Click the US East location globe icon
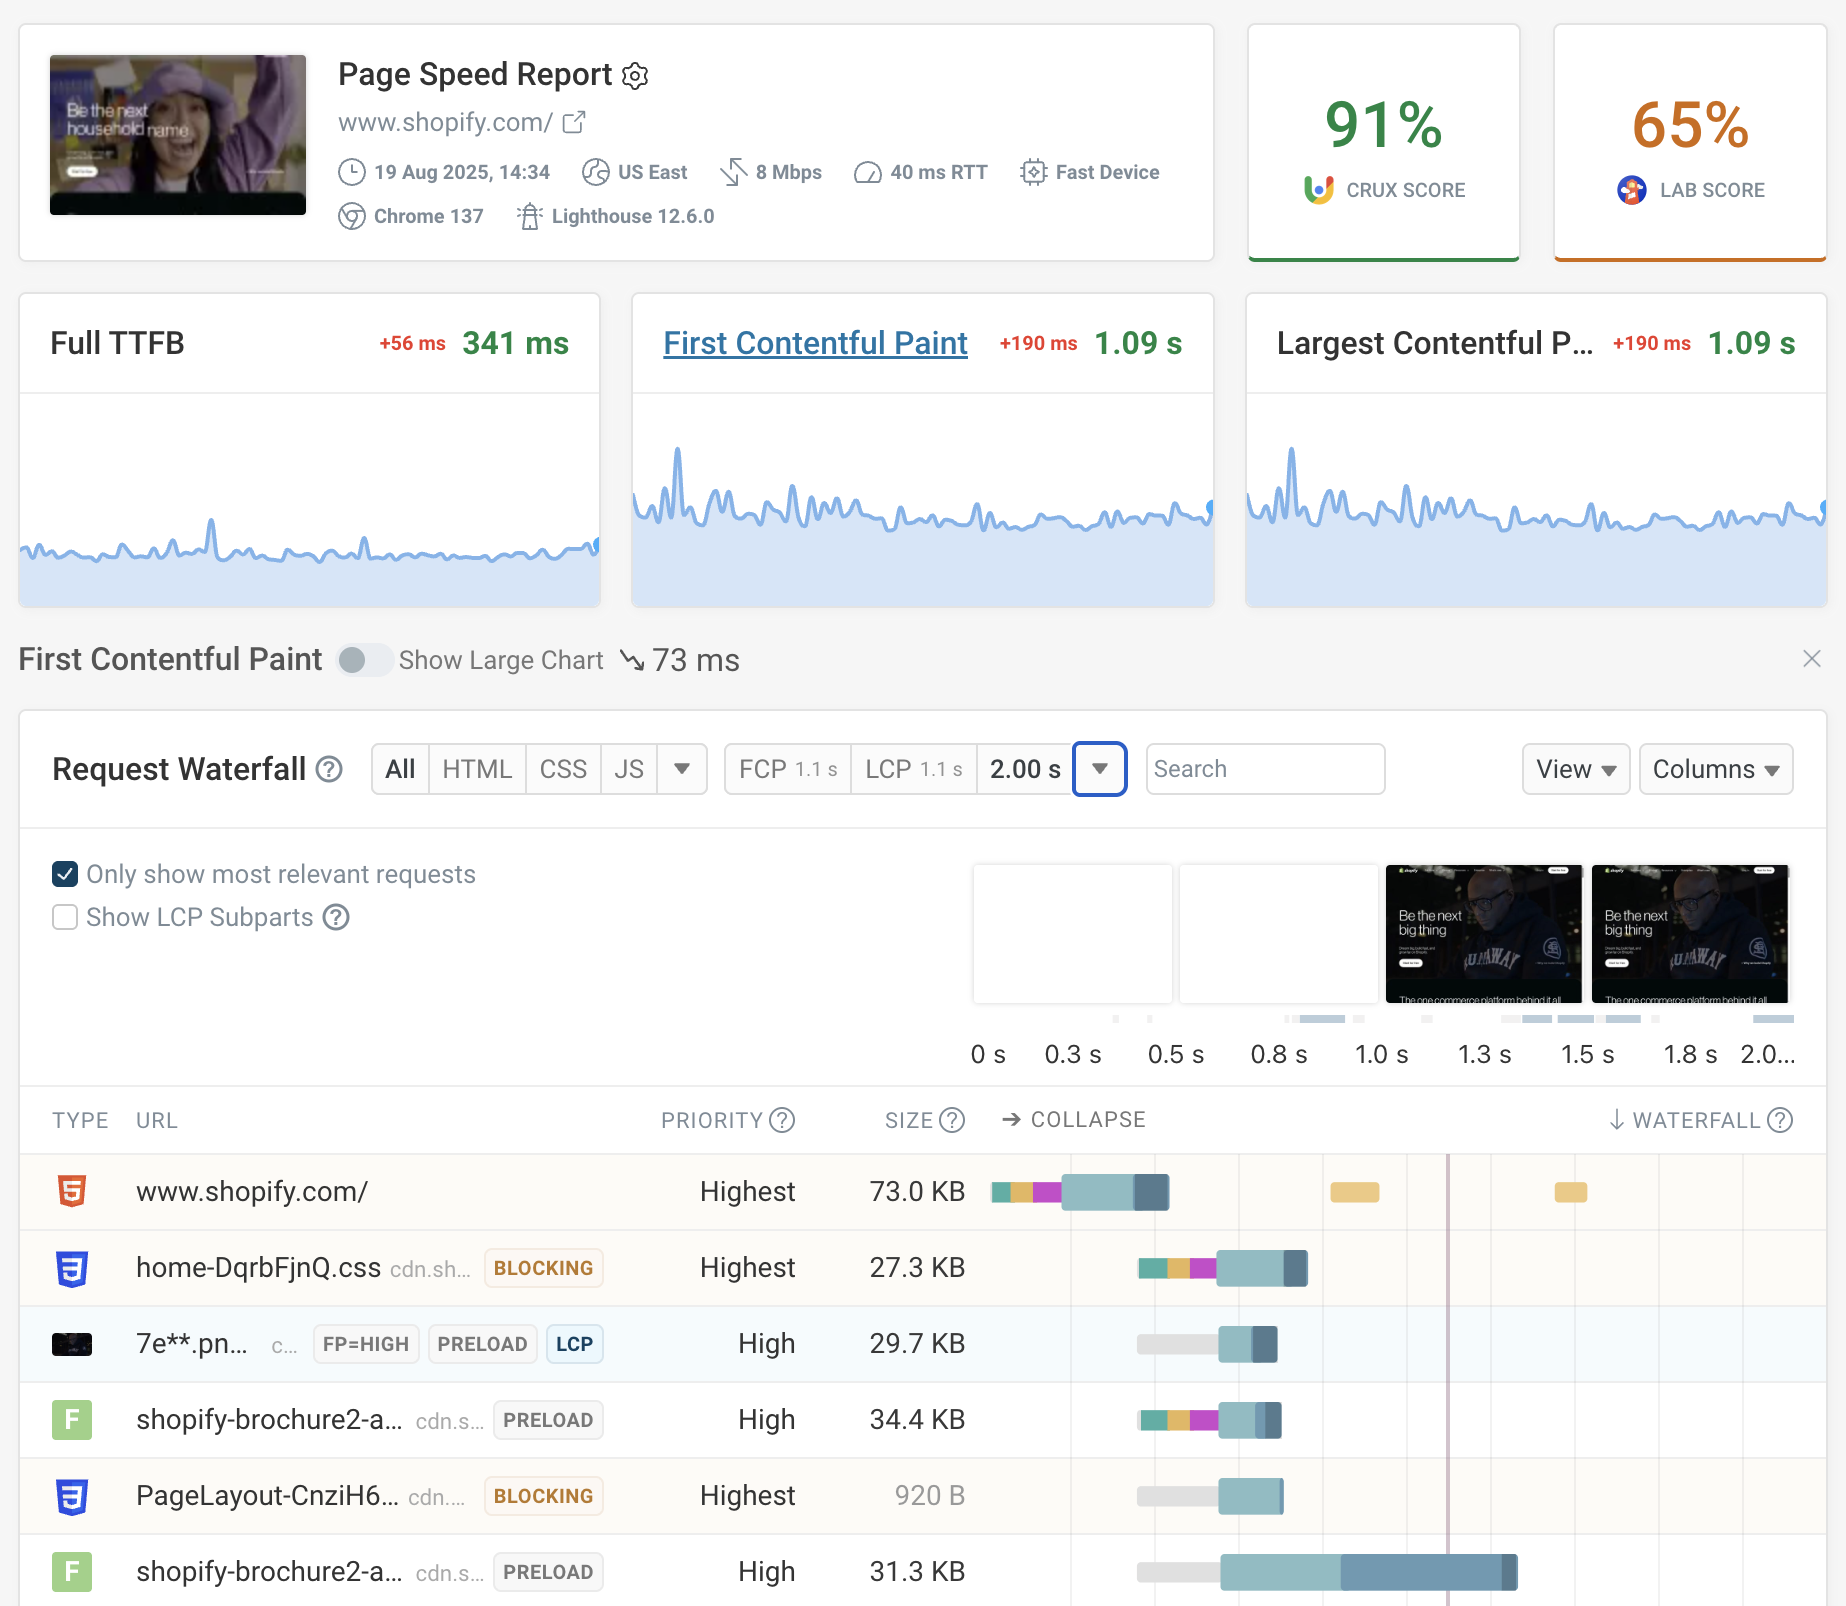 596,172
